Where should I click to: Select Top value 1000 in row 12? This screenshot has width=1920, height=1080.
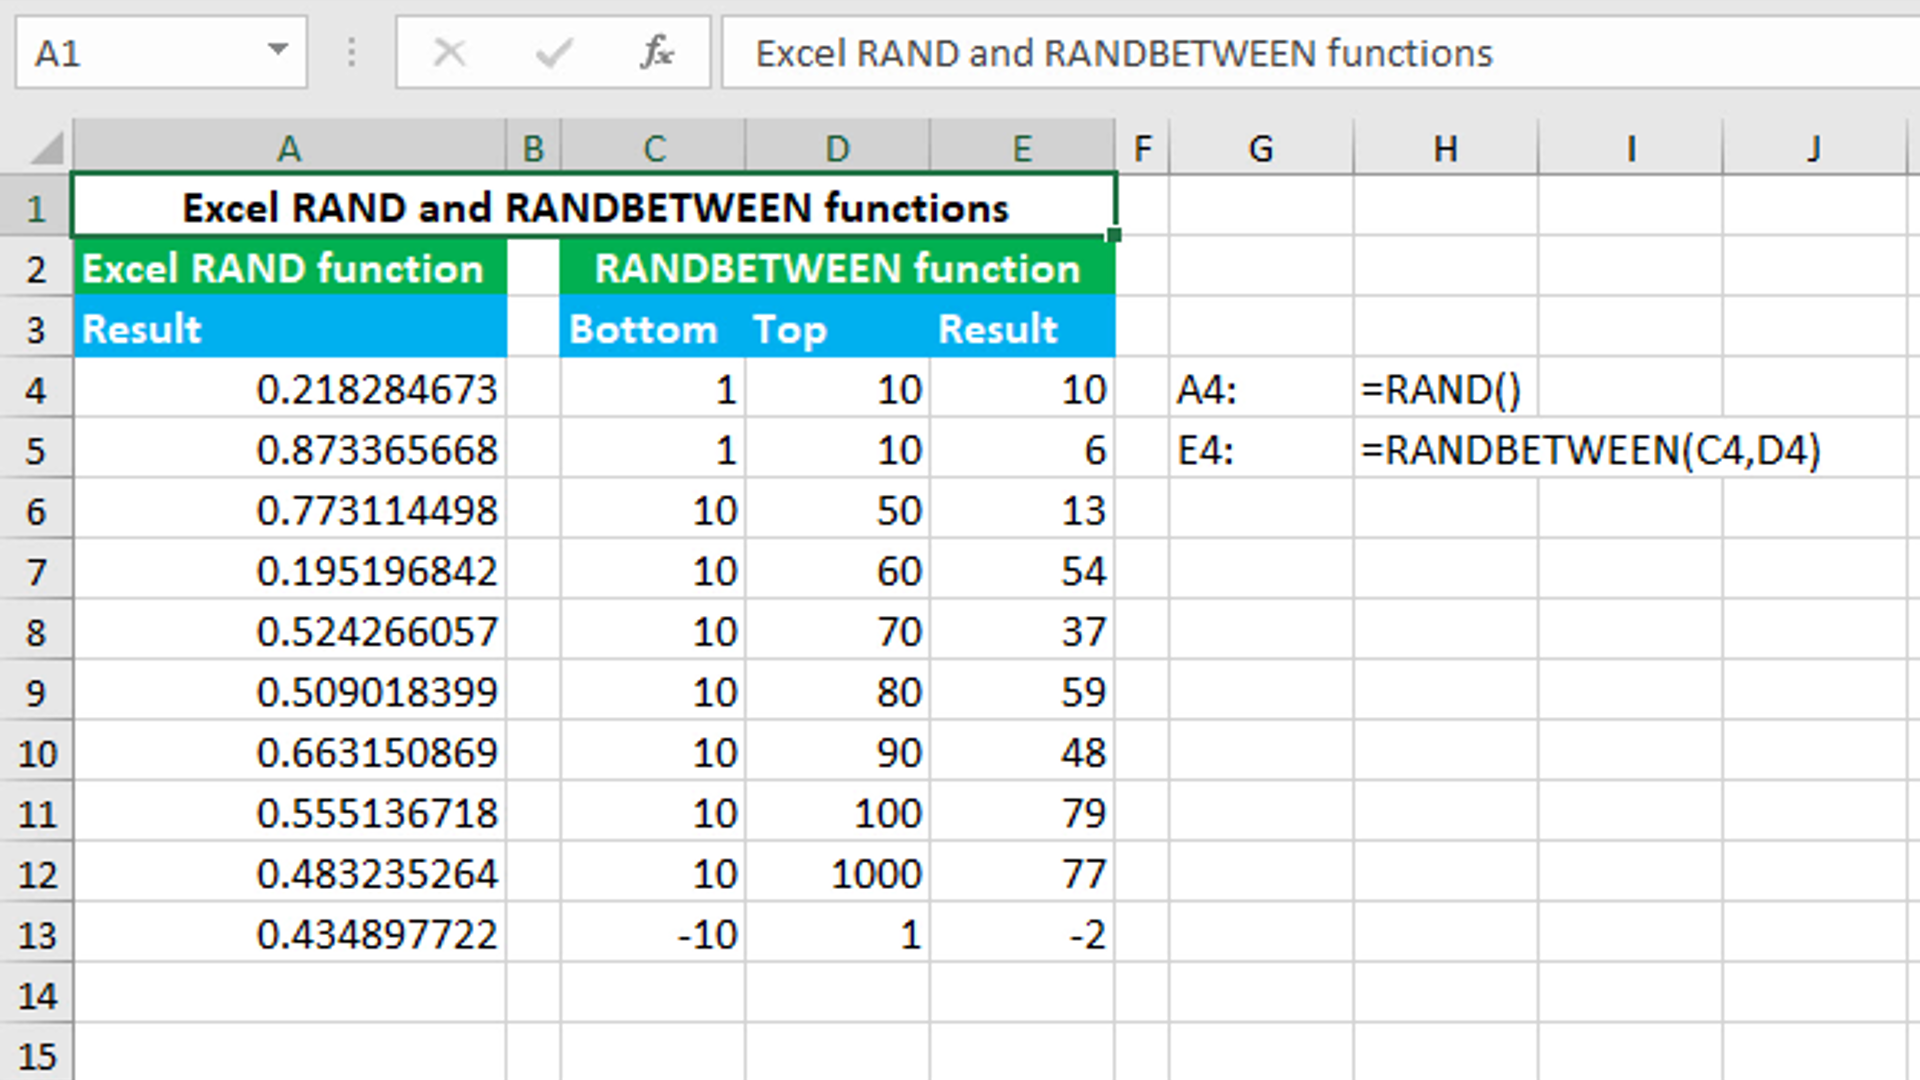[837, 874]
